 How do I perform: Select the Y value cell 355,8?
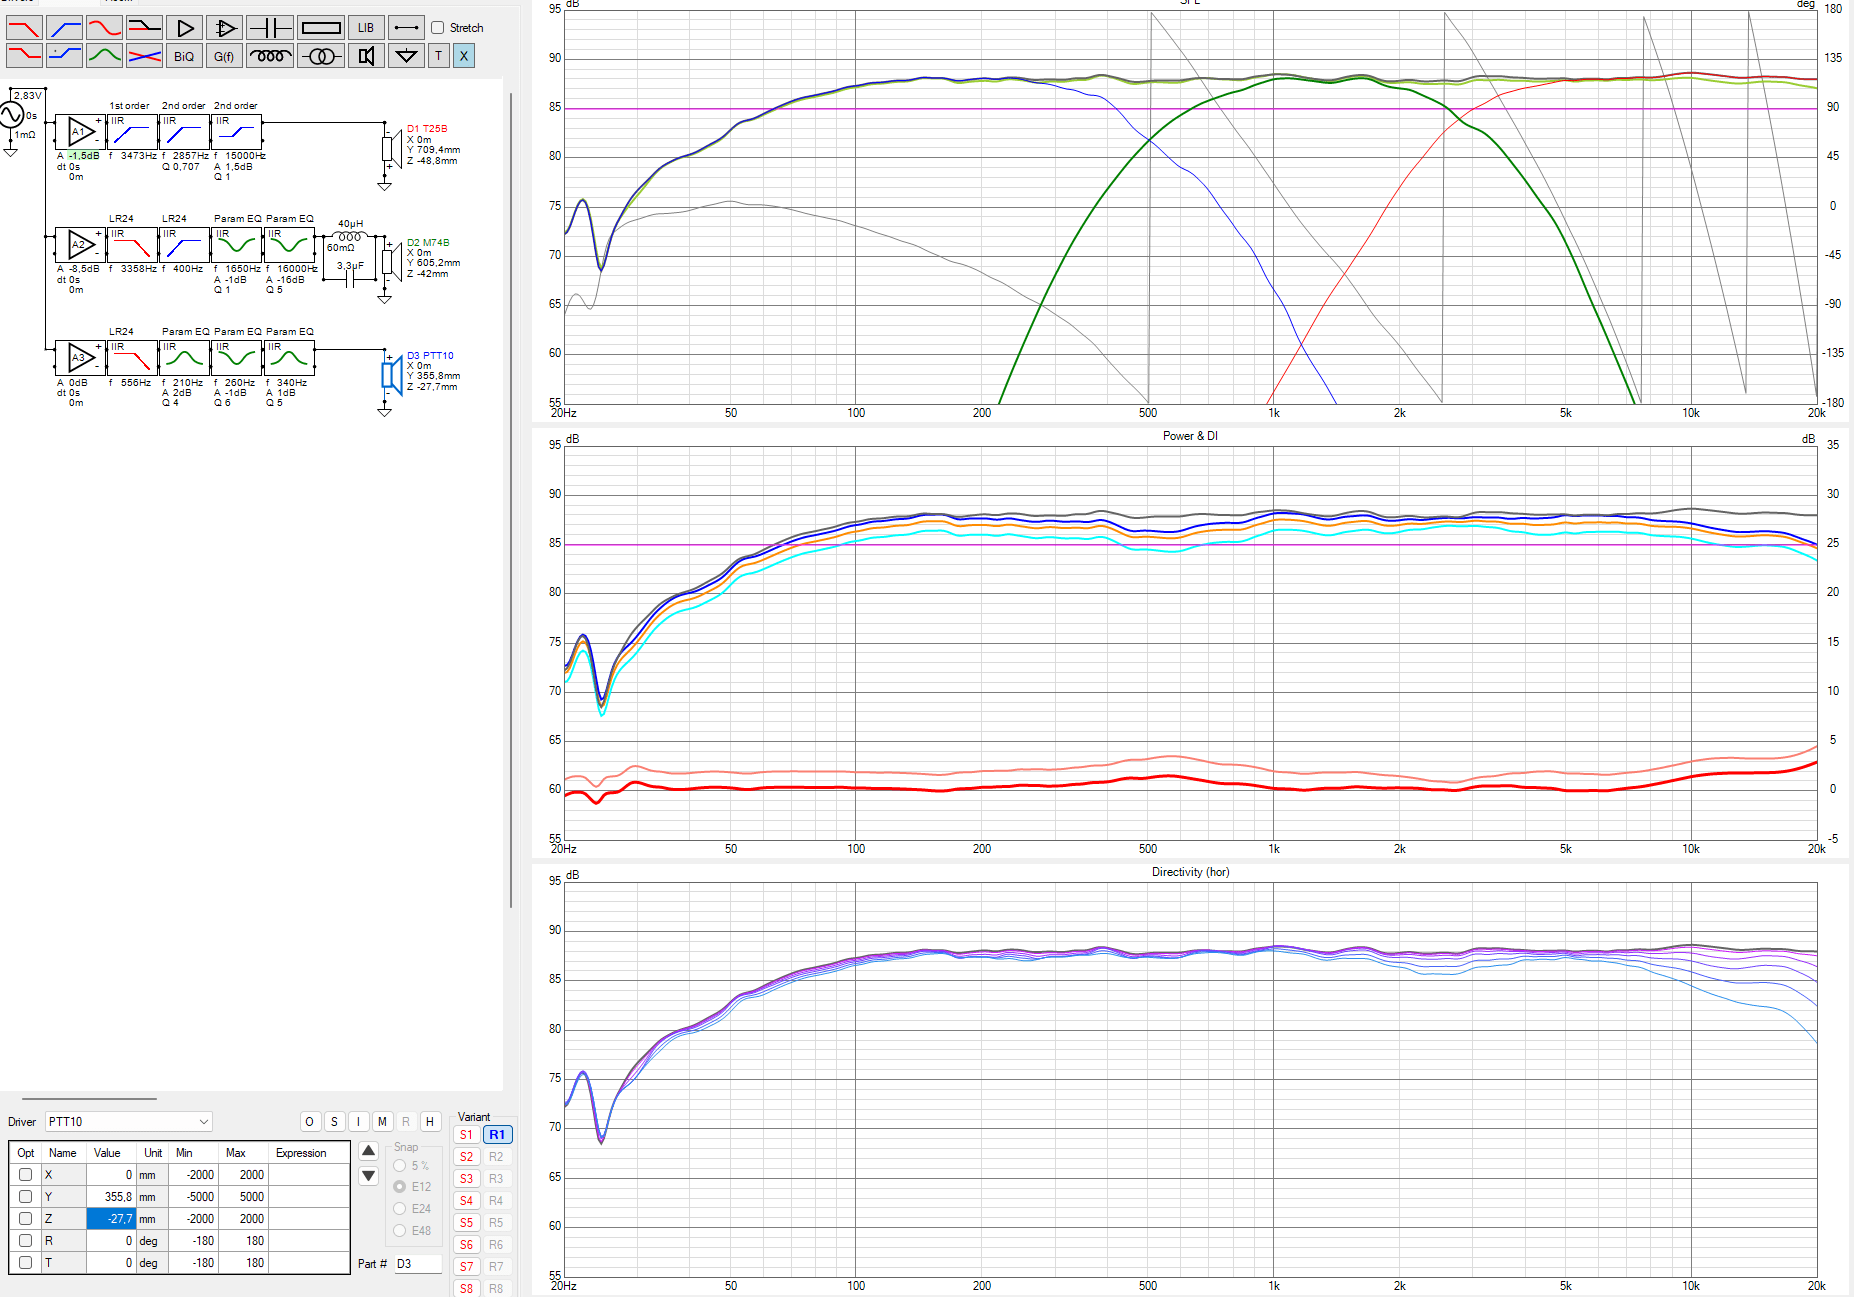(110, 1197)
